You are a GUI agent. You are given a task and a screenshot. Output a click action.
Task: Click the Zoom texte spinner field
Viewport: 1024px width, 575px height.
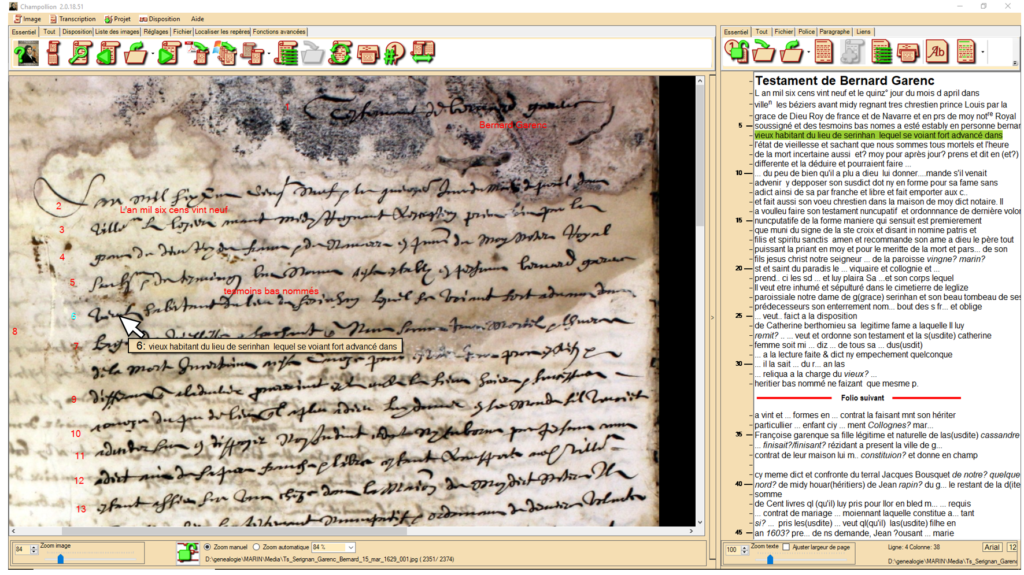tap(731, 550)
